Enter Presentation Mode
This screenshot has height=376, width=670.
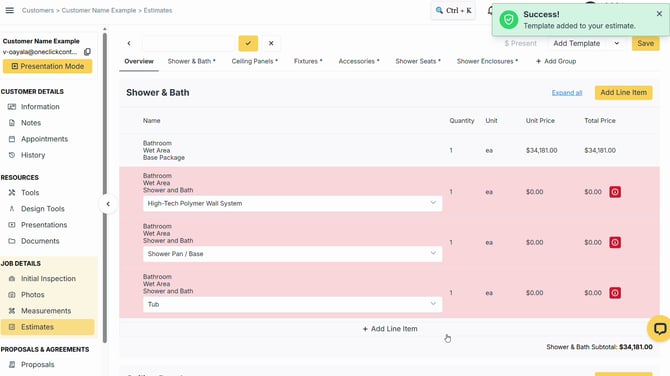coord(47,66)
